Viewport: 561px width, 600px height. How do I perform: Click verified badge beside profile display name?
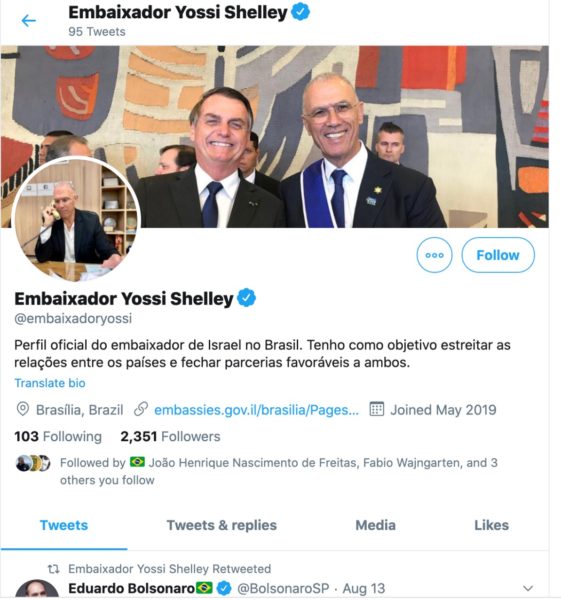(x=246, y=298)
